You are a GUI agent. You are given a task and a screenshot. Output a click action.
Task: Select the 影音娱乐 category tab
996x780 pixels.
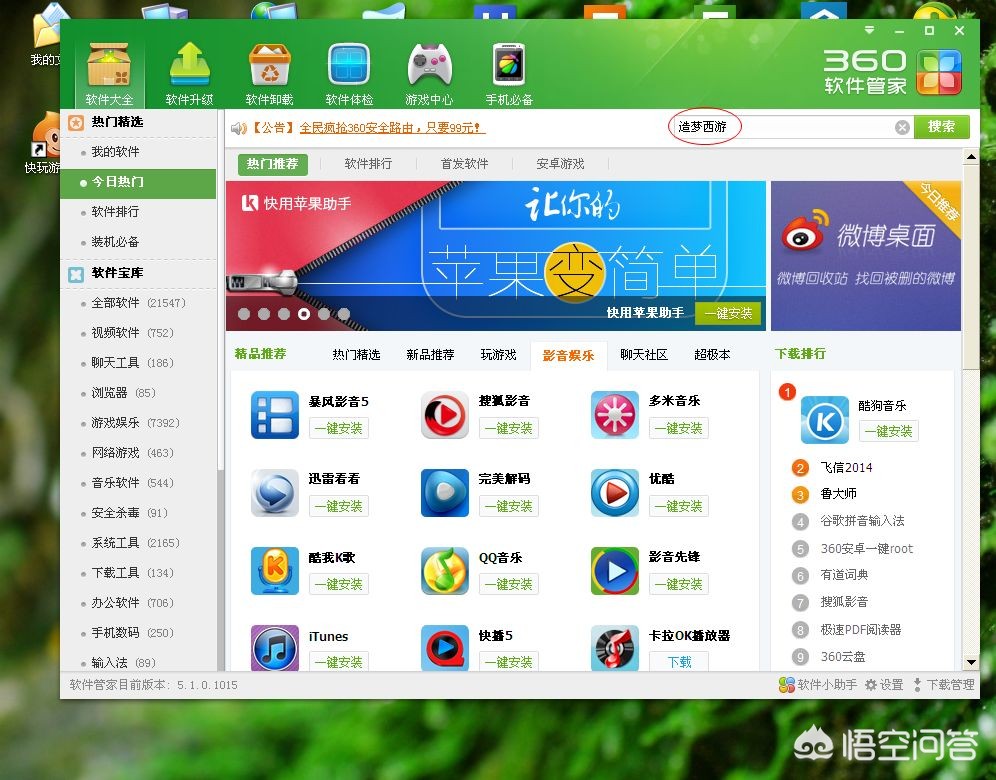(569, 355)
